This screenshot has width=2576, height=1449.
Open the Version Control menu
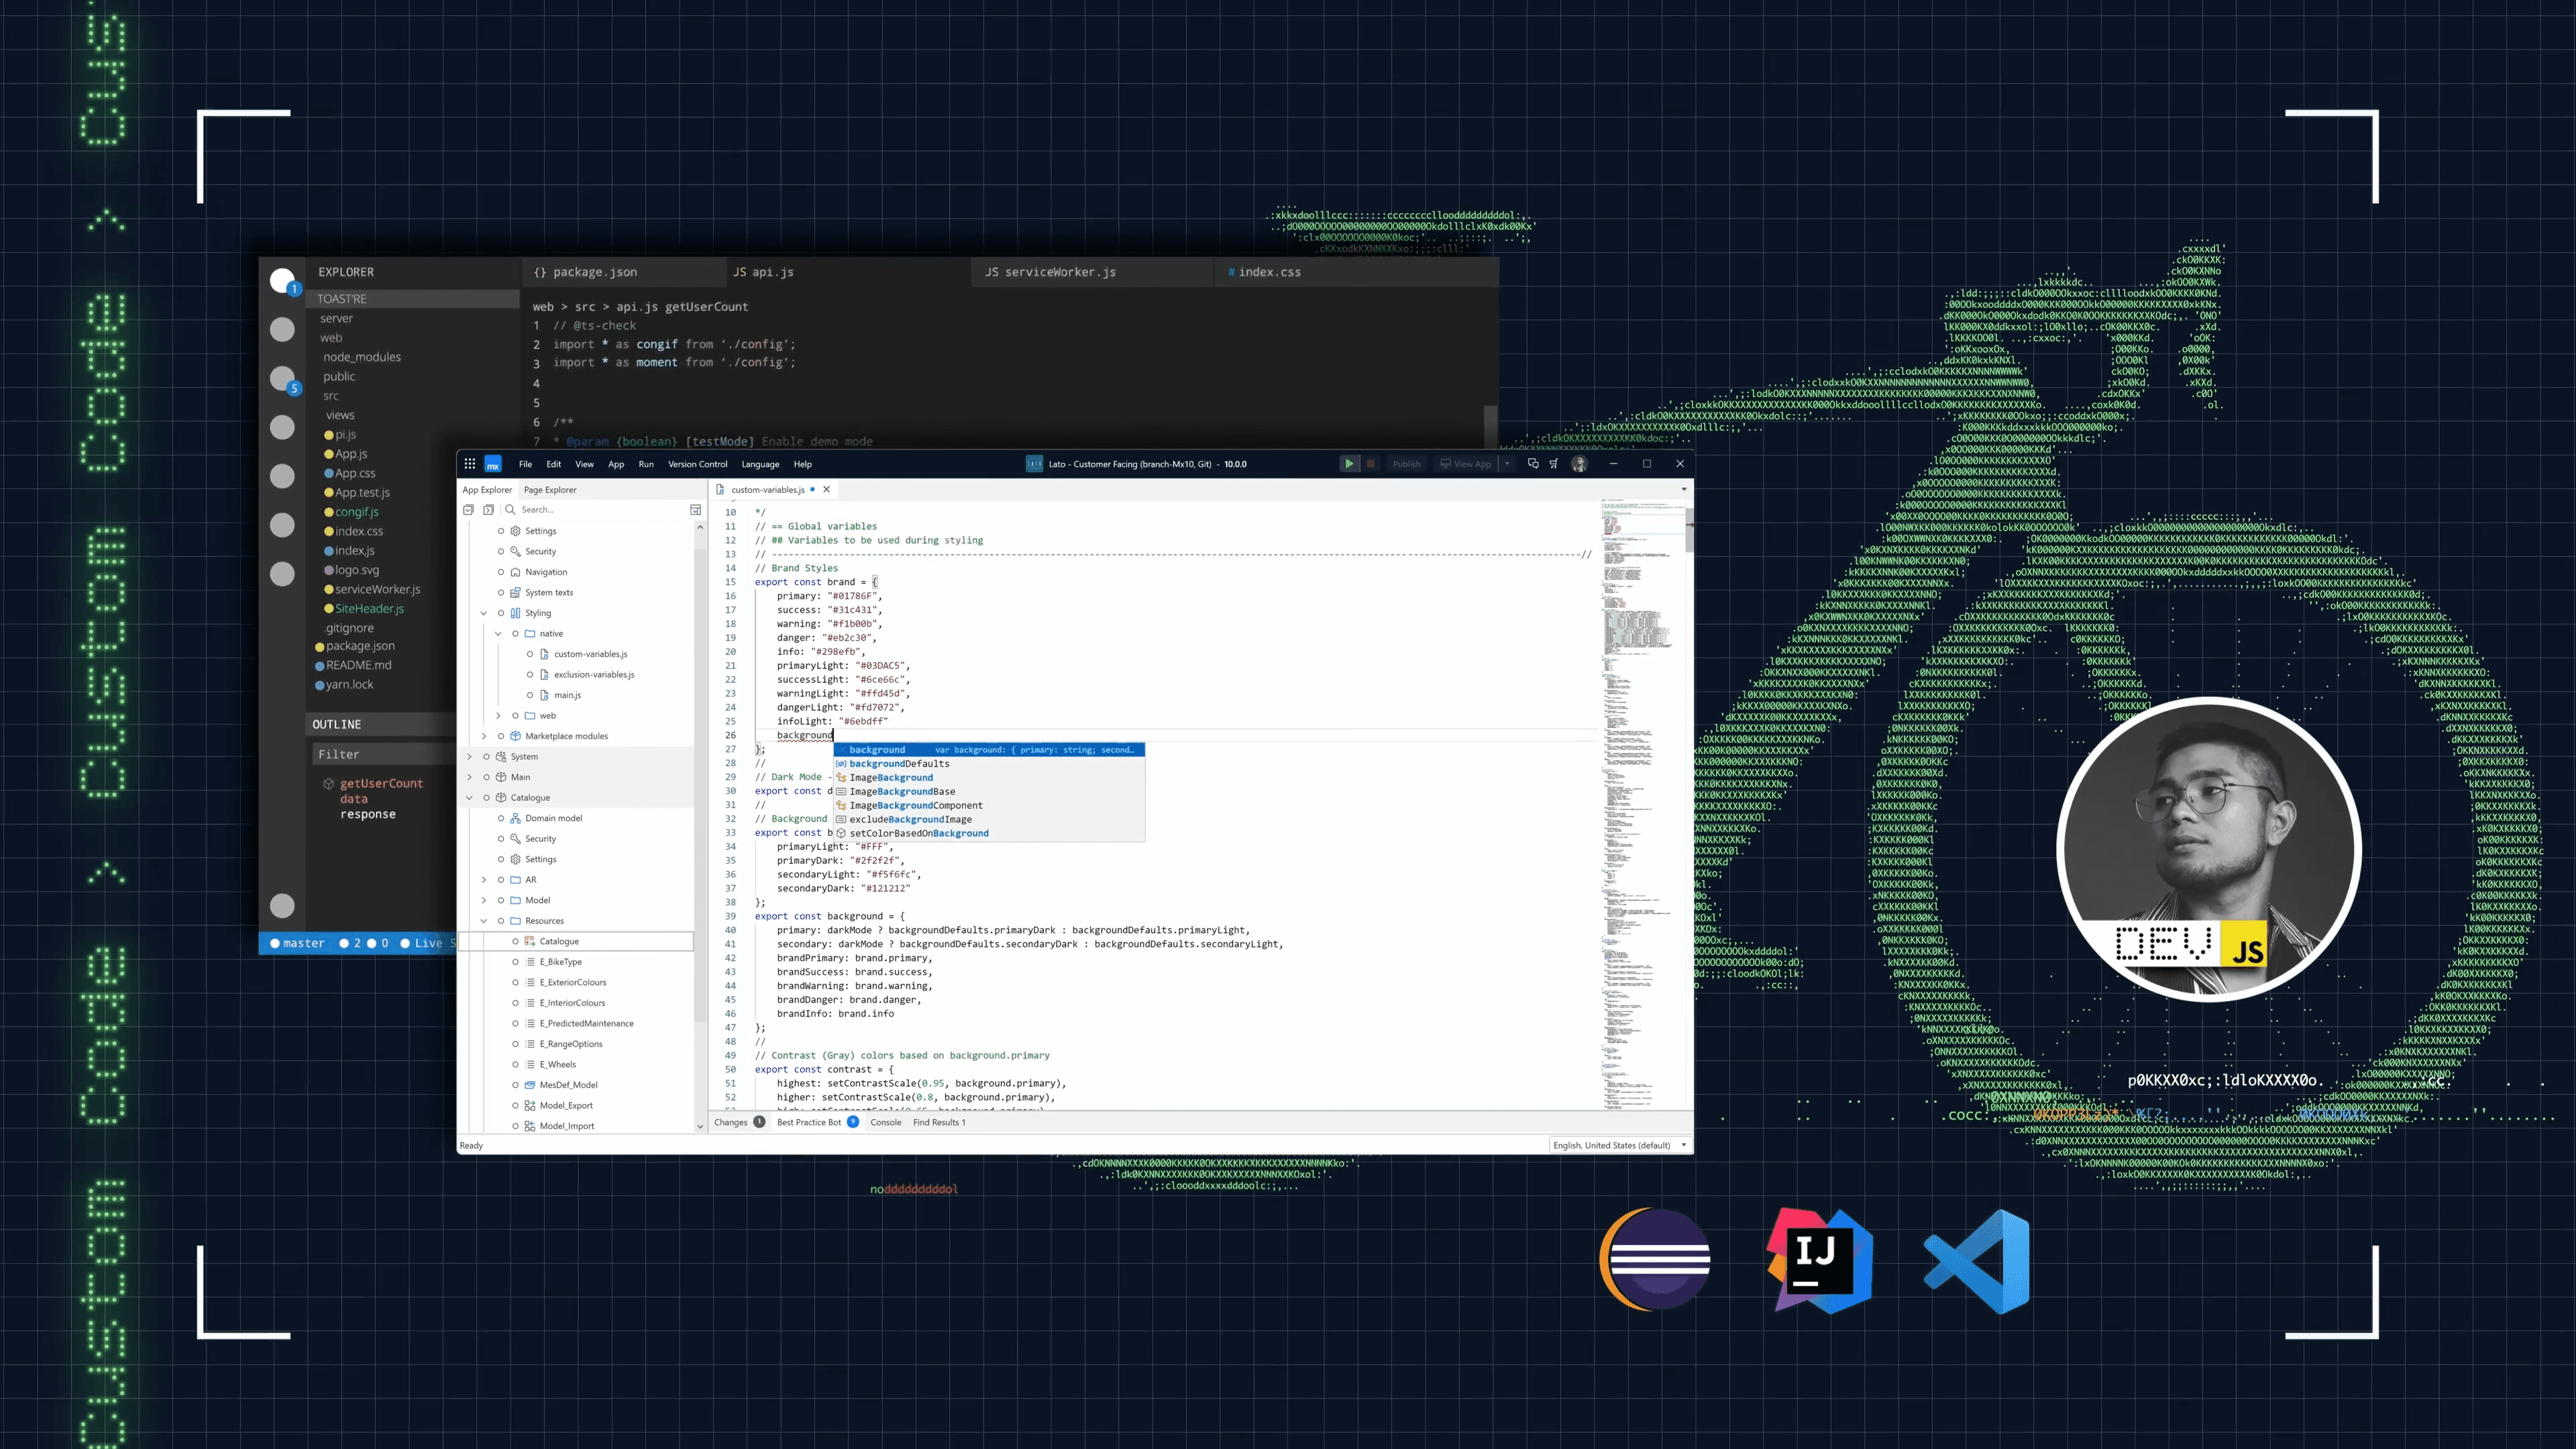point(697,463)
